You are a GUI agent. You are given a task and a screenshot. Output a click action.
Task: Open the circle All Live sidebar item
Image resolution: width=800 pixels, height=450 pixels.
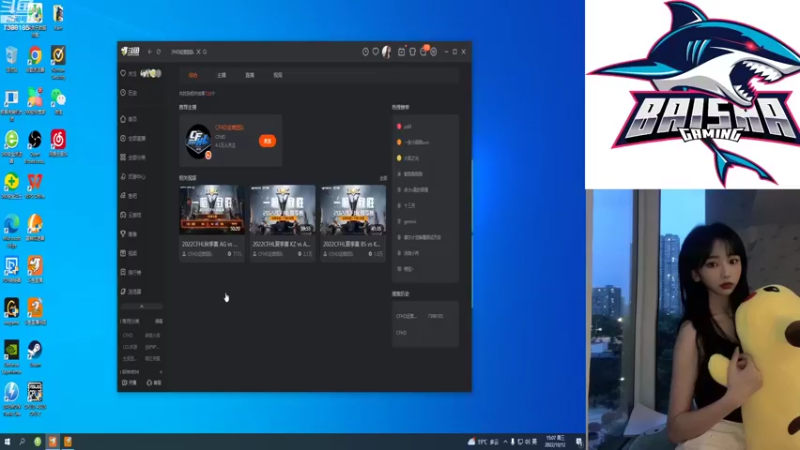pos(134,138)
